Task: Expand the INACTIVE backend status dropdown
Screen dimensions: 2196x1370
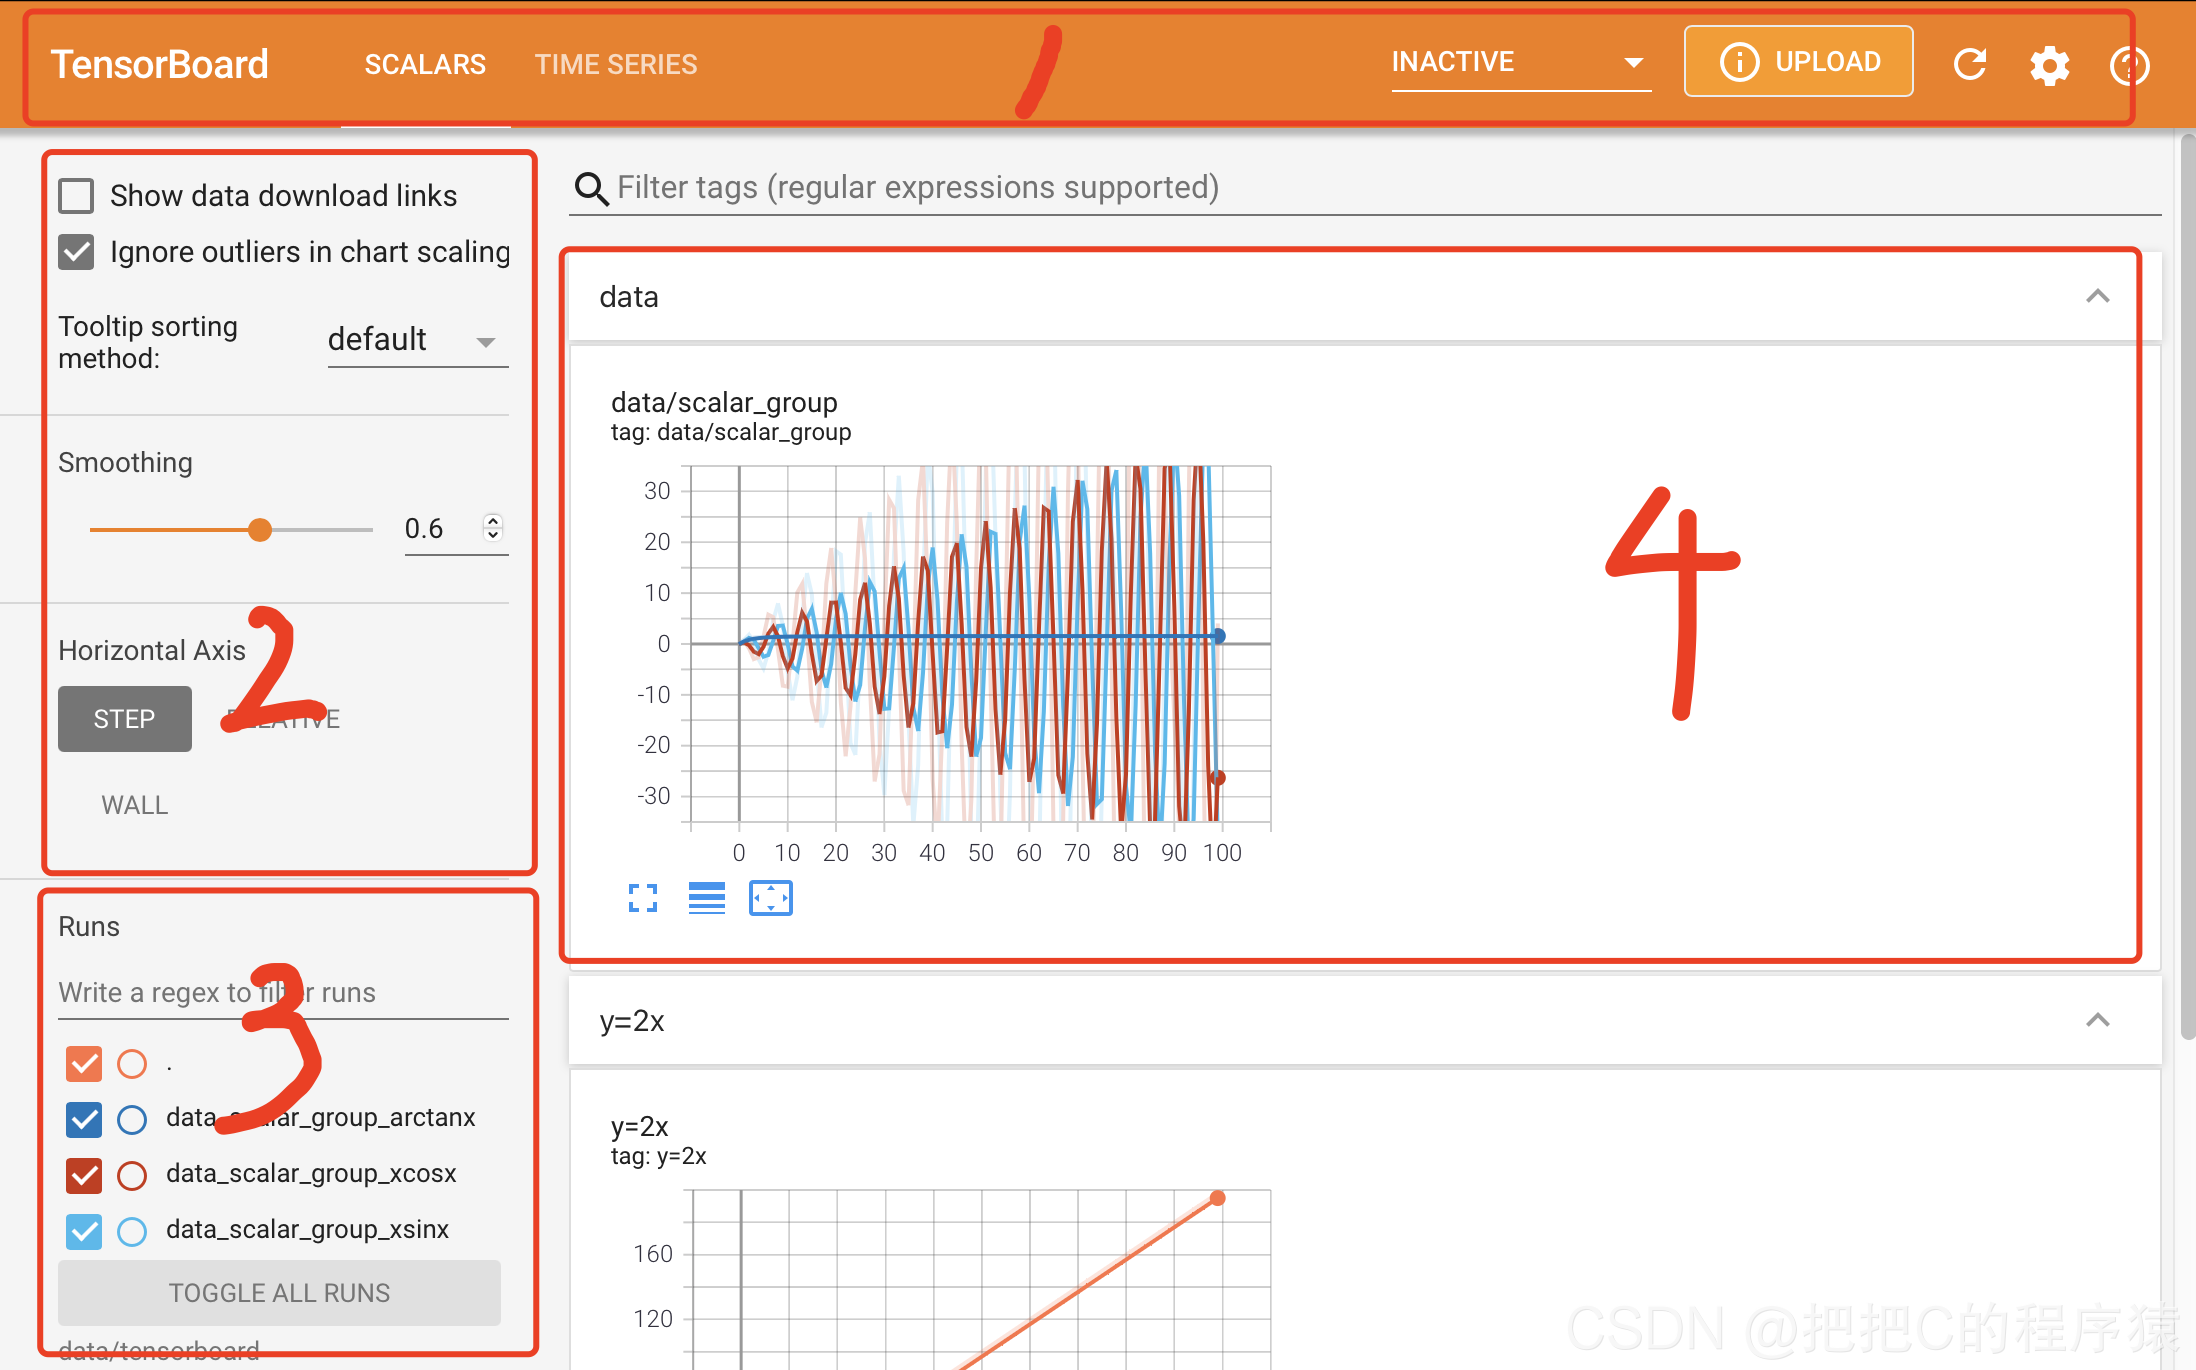Action: point(1630,63)
